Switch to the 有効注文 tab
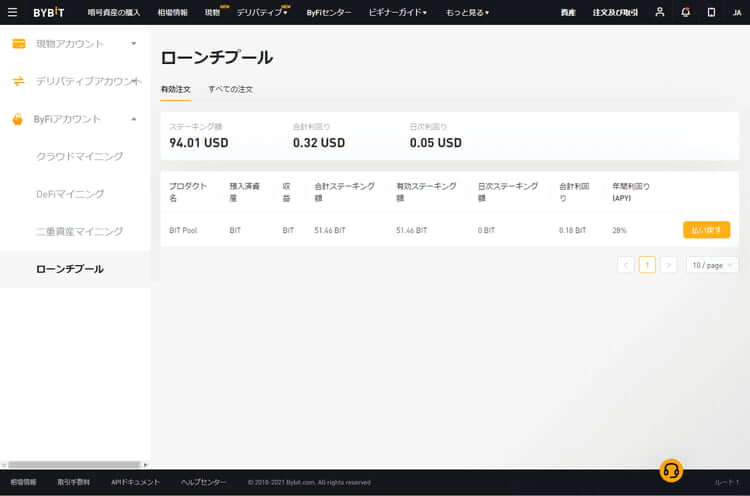 [x=176, y=89]
